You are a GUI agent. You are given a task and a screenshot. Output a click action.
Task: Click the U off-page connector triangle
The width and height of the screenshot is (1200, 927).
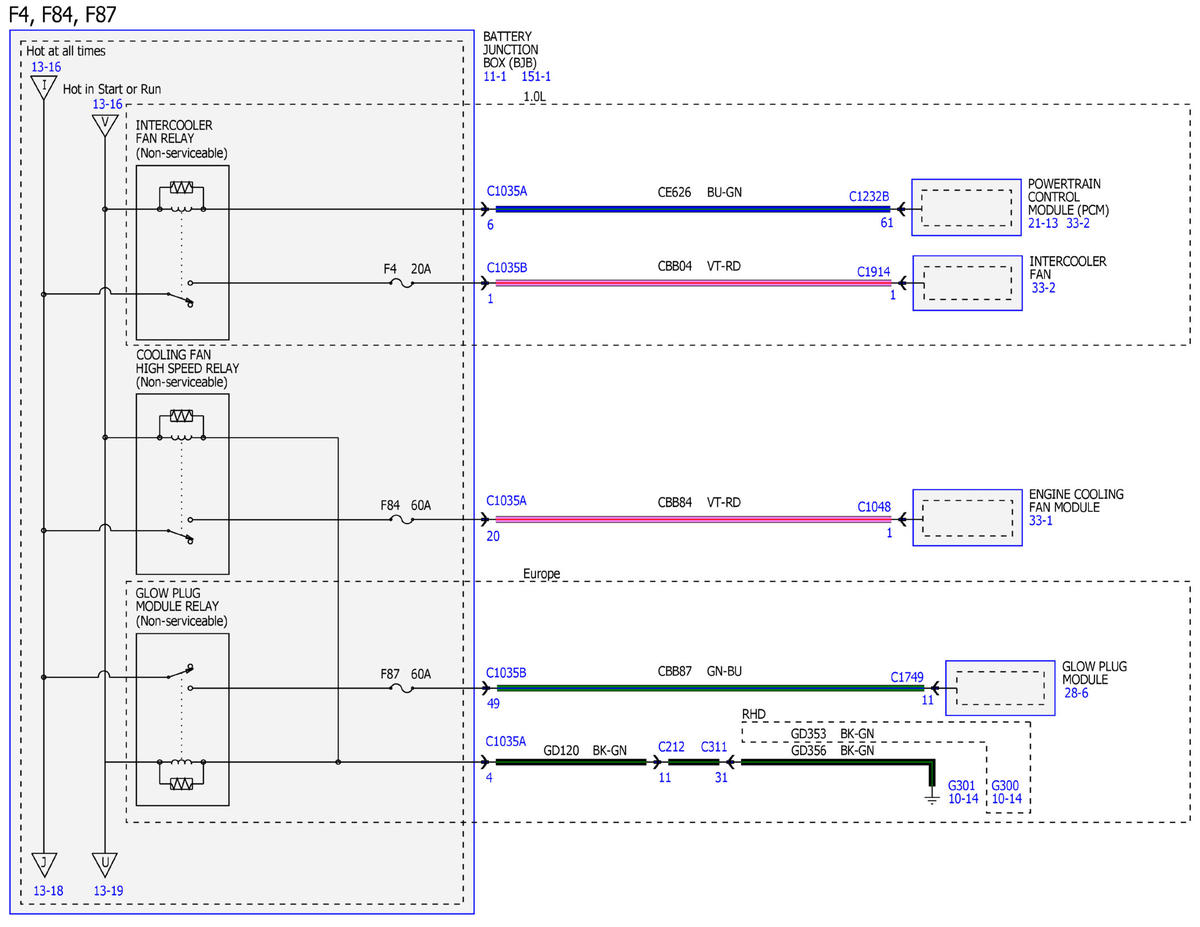(104, 863)
